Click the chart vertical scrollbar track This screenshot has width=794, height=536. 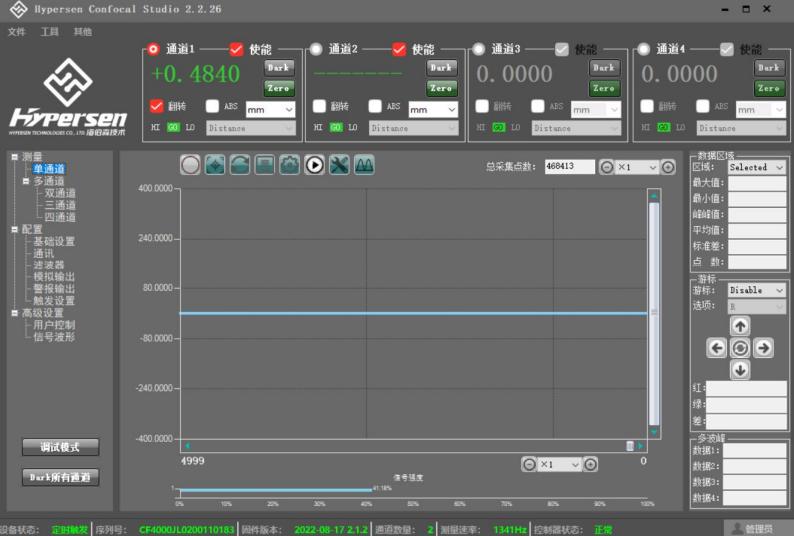tap(654, 313)
